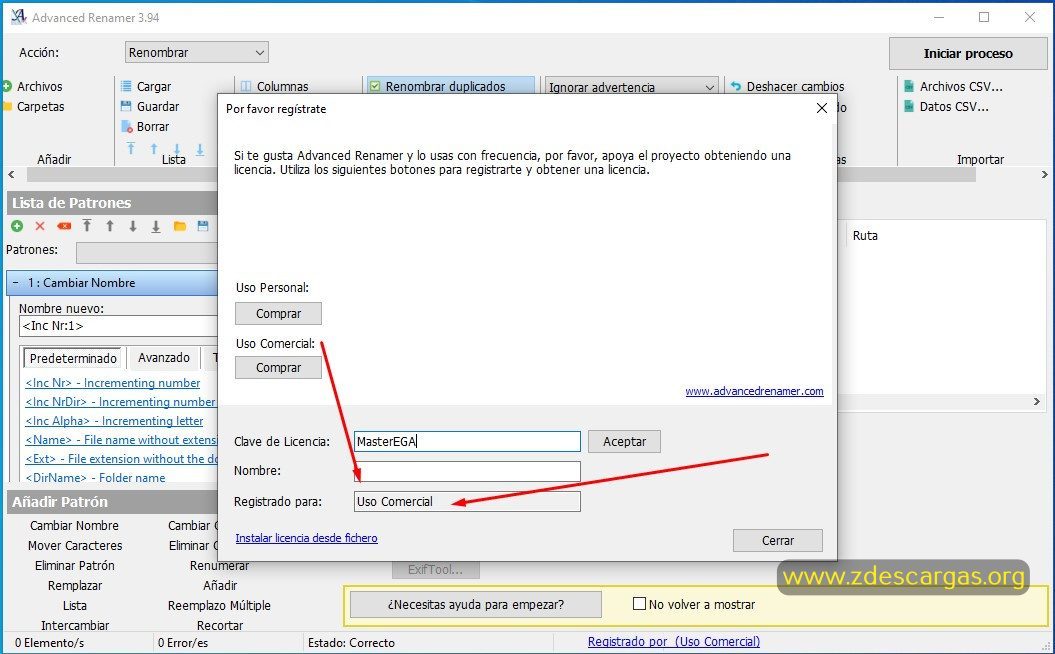Add the Renumerar pattern
The width and height of the screenshot is (1055, 654).
pos(219,565)
